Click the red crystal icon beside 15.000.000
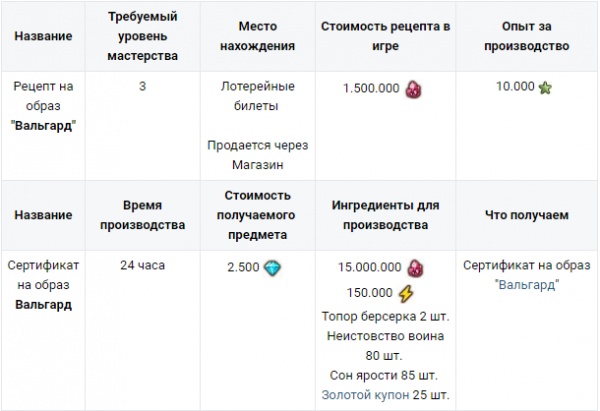600x411 pixels. 415,267
